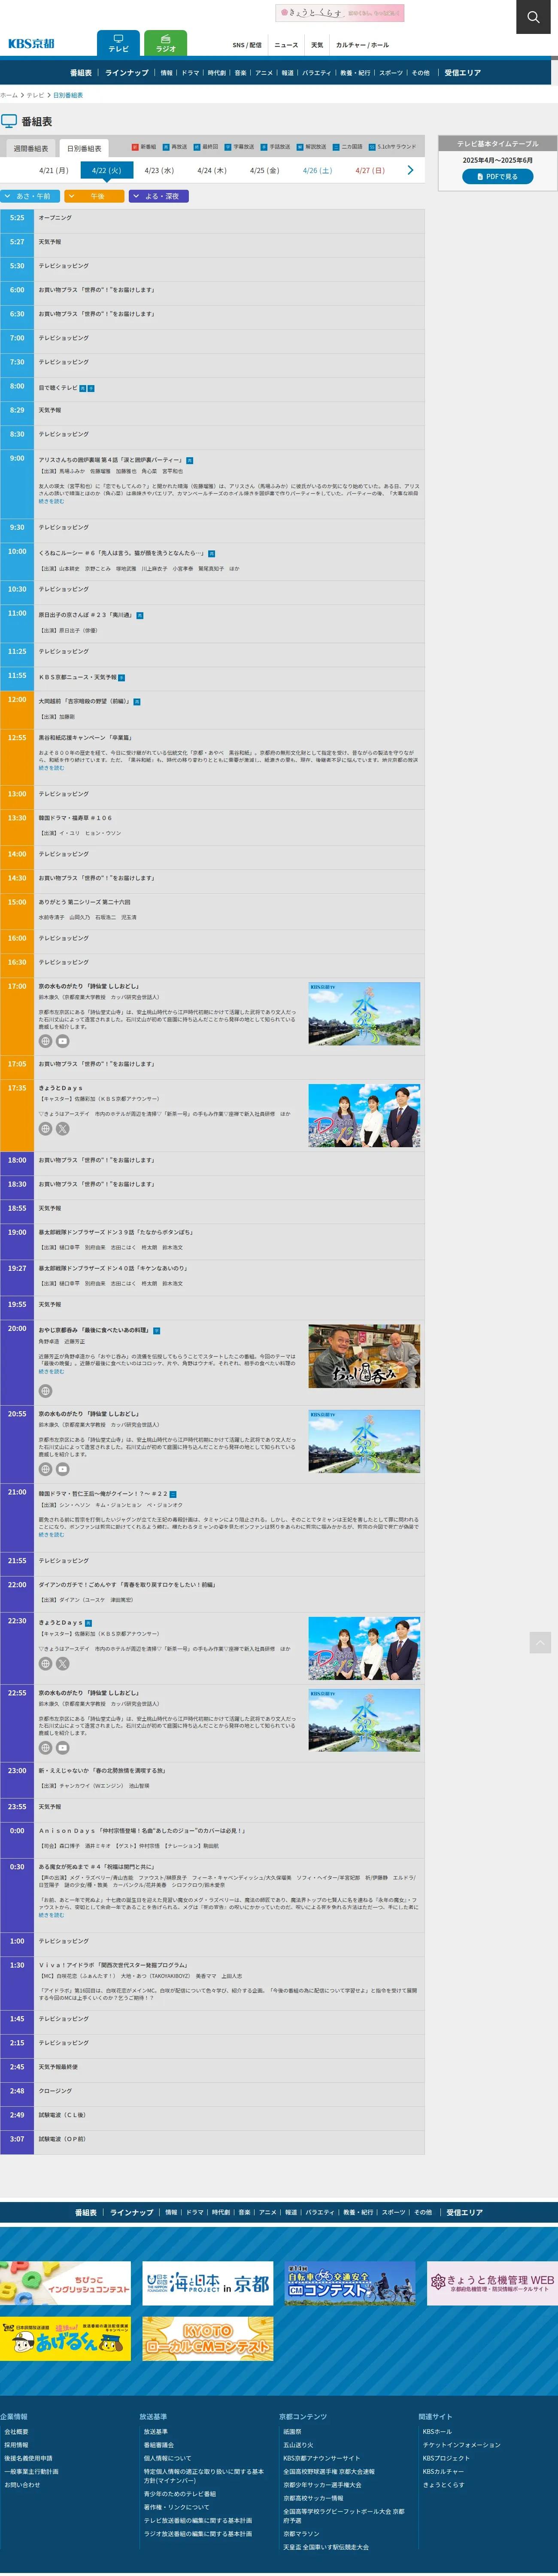Image resolution: width=558 pixels, height=2576 pixels.
Task: Select the 週間番組表 tab
Action: click(x=30, y=148)
